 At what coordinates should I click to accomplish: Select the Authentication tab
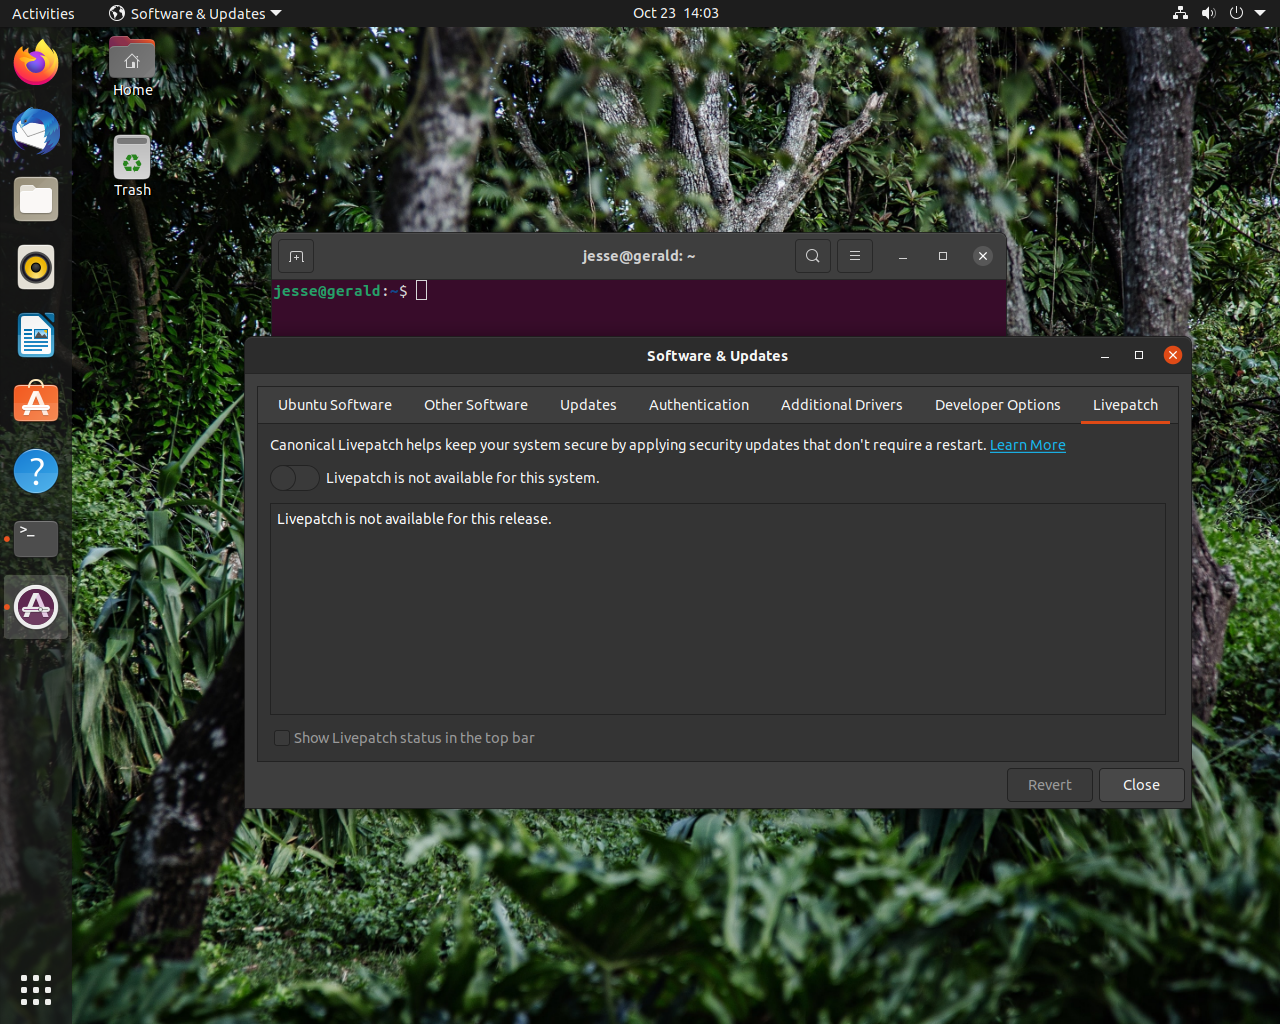tap(699, 405)
